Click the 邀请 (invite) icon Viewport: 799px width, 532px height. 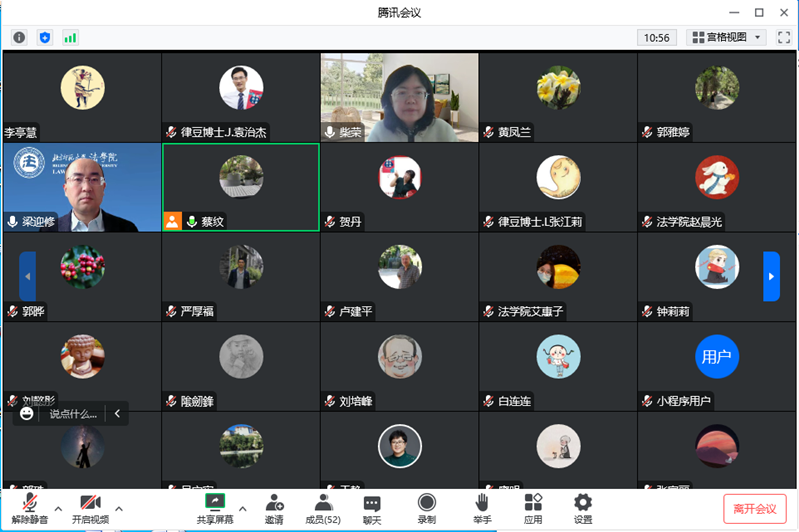(x=273, y=503)
